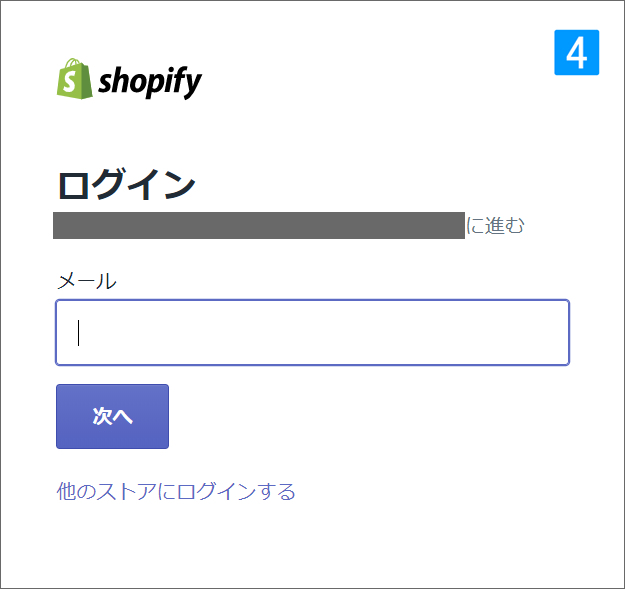Open the 他のストアにログインする link
Image resolution: width=625 pixels, height=589 pixels.
[176, 491]
